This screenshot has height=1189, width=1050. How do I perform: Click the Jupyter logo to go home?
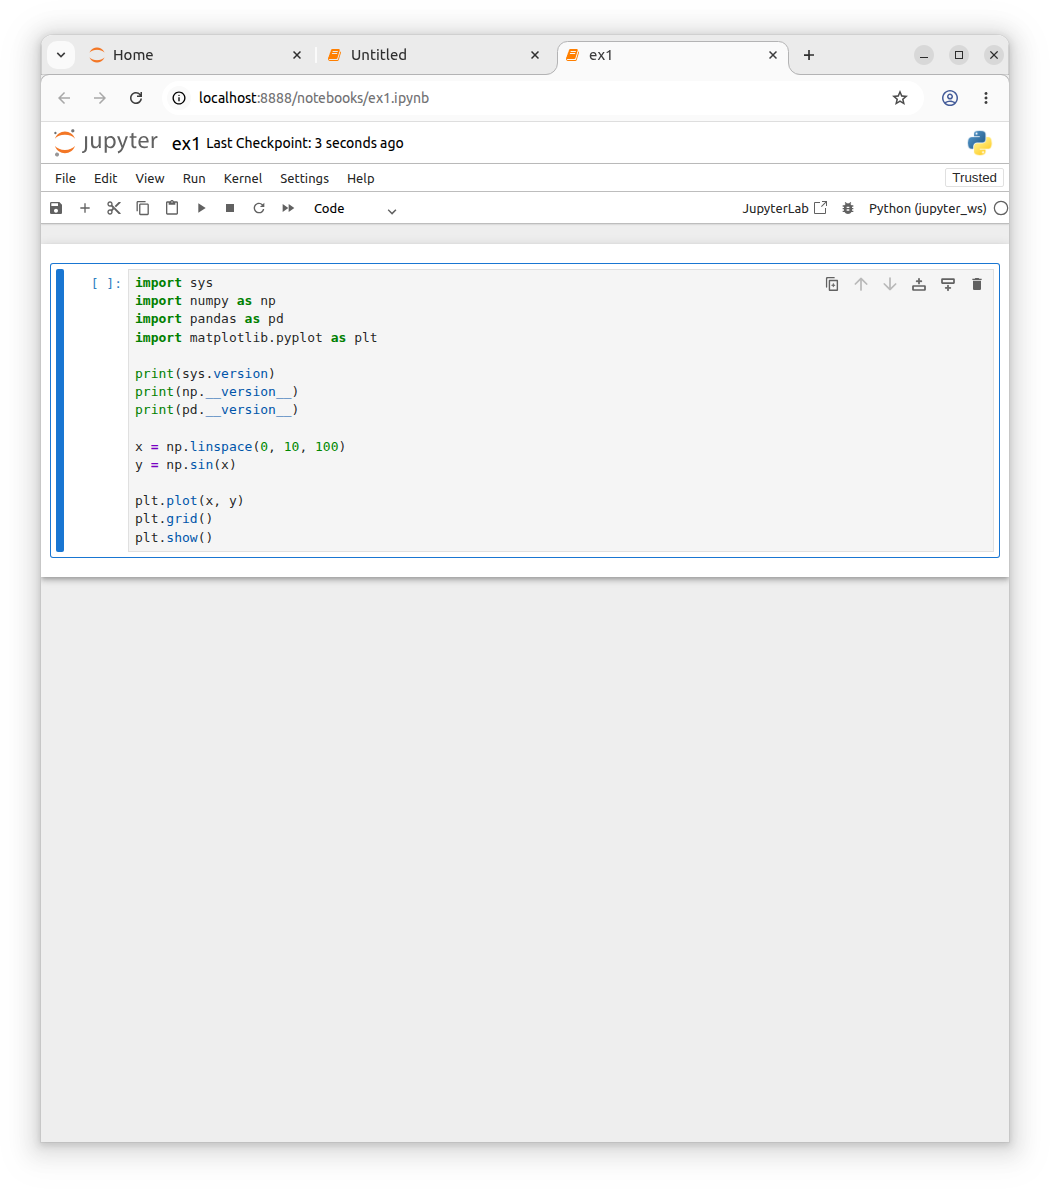pyautogui.click(x=105, y=143)
